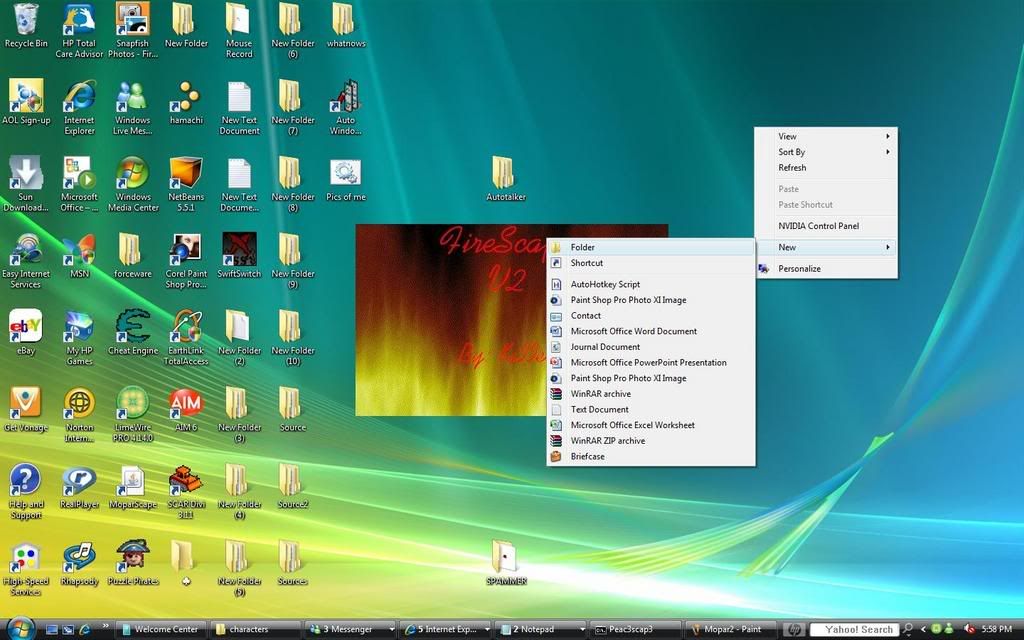Click the Get Vonage shortcut
1024x640 pixels.
(x=25, y=409)
